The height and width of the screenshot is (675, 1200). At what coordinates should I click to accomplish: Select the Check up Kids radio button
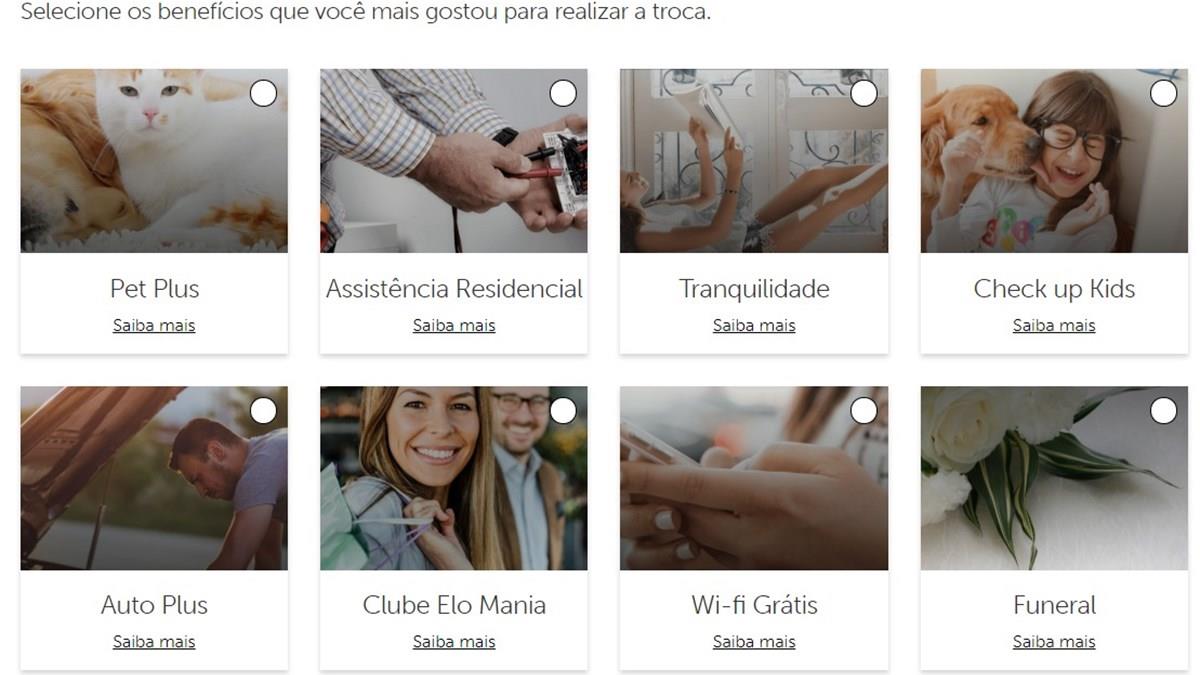click(x=1163, y=94)
